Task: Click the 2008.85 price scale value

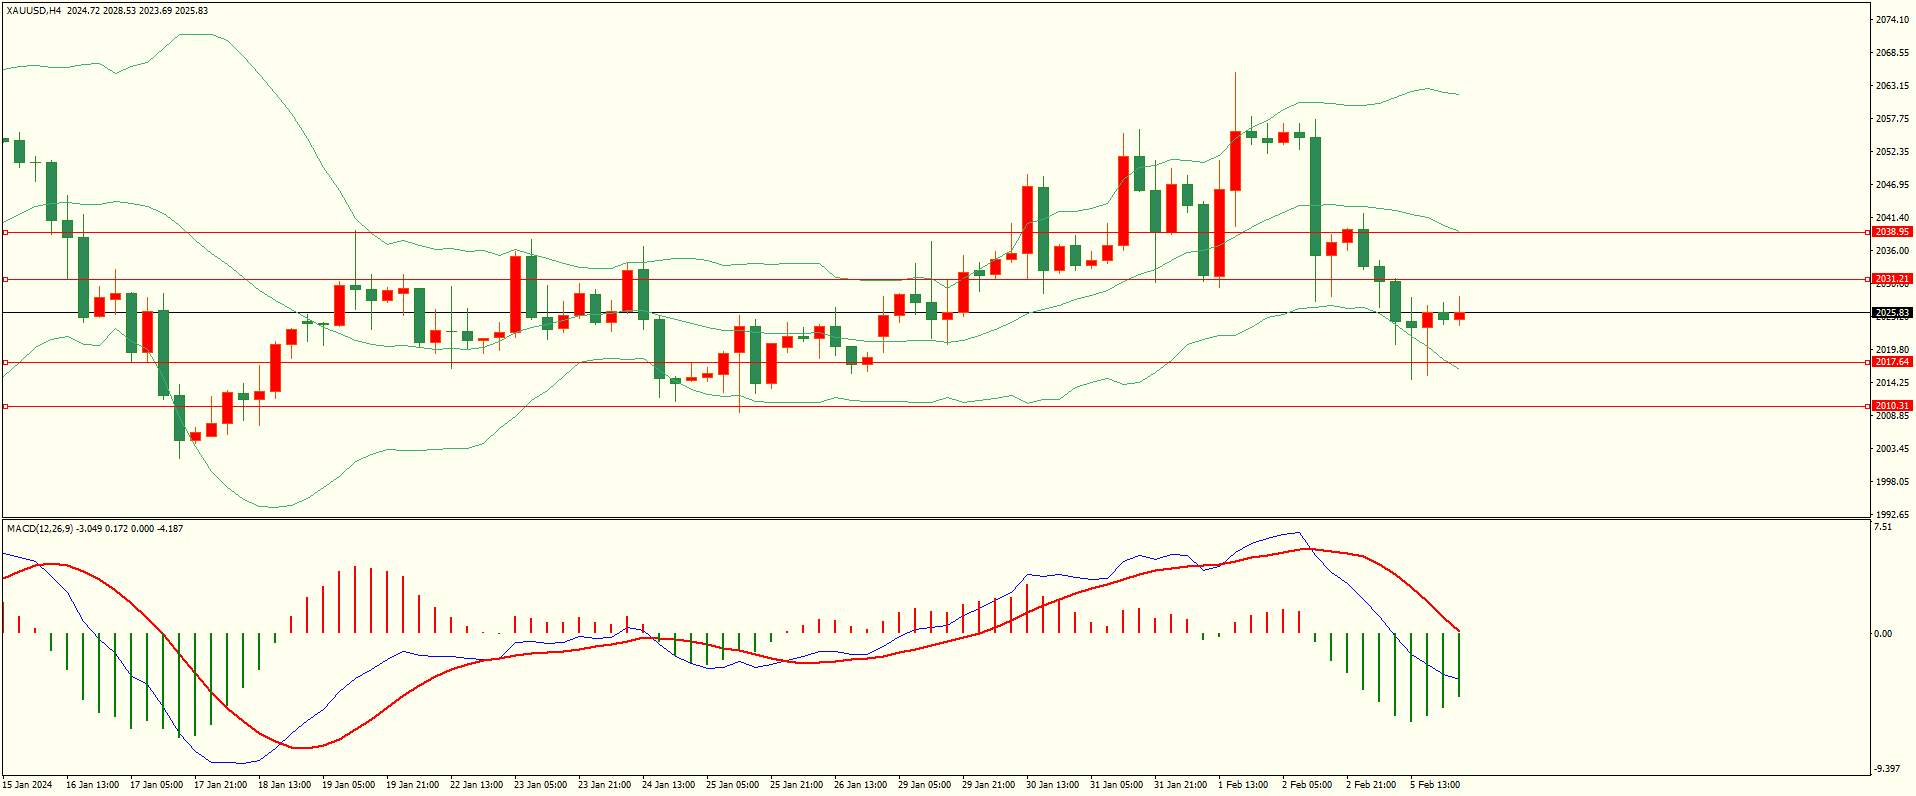Action: [x=1893, y=416]
